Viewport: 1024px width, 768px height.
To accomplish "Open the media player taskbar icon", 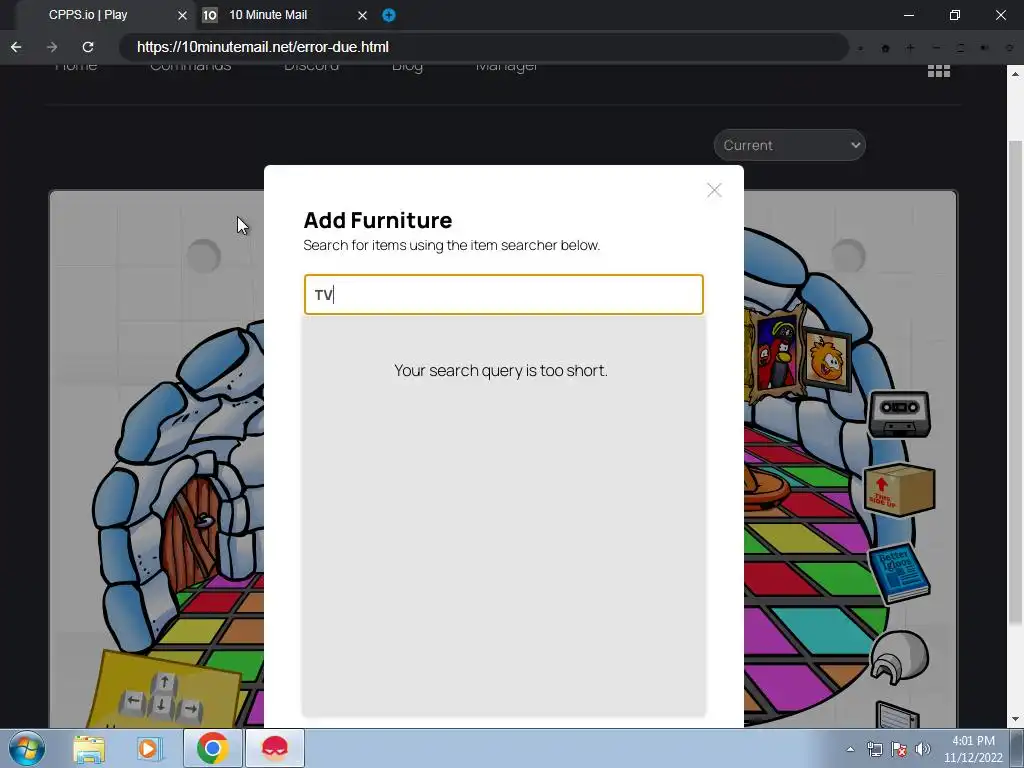I will point(150,748).
